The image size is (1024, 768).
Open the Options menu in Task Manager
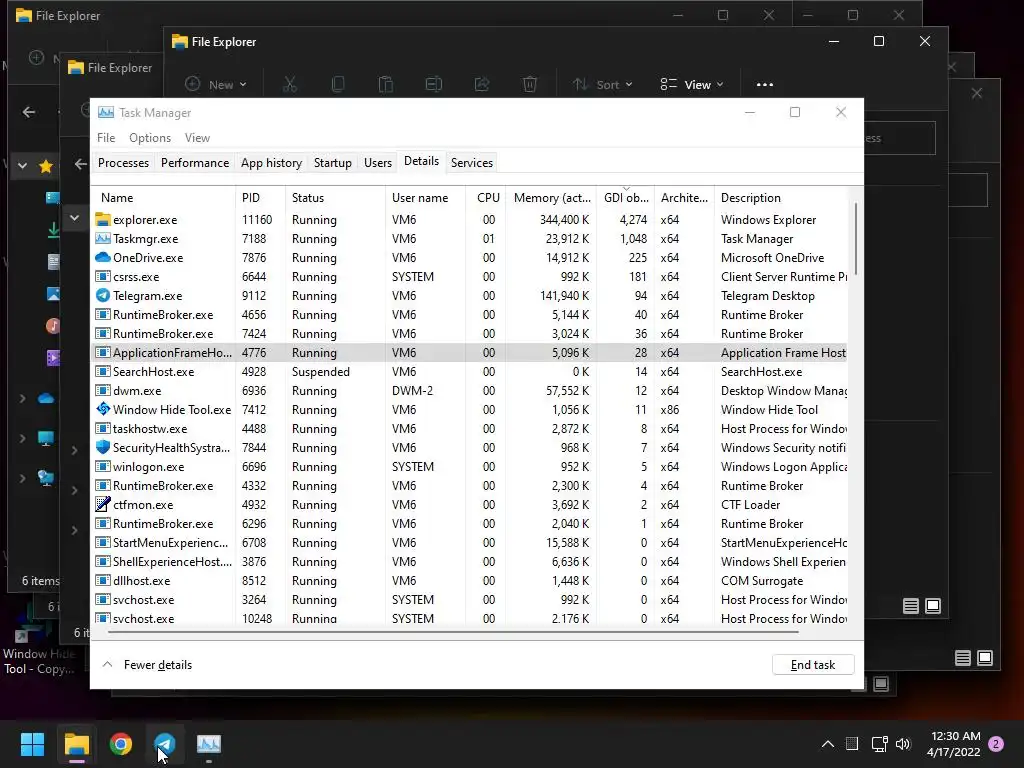tap(150, 138)
